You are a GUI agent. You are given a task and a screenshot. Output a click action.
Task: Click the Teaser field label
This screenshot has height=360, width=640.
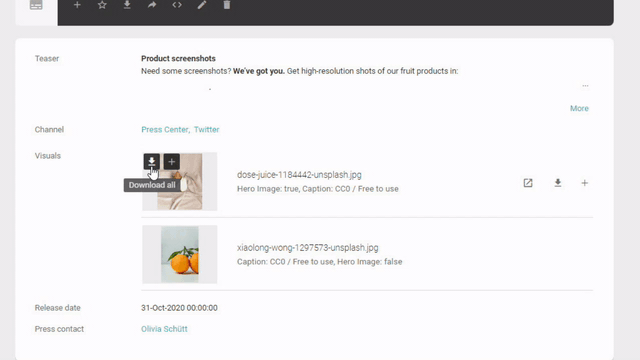pyautogui.click(x=47, y=58)
